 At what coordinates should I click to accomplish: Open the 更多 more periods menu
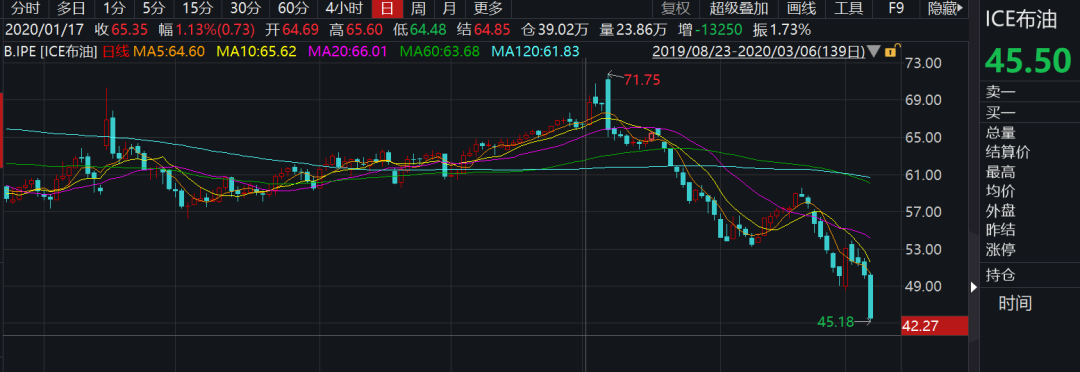[488, 8]
